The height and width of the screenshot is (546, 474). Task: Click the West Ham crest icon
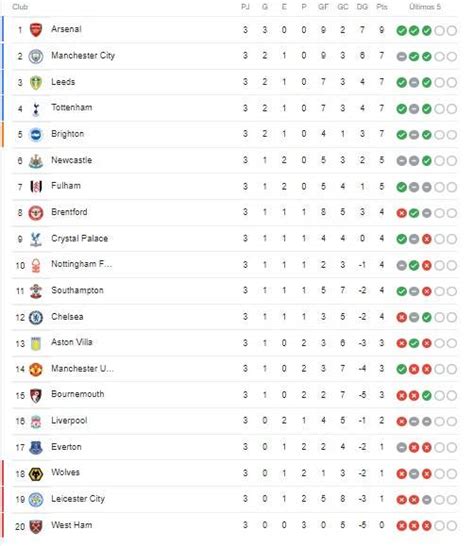(36, 526)
